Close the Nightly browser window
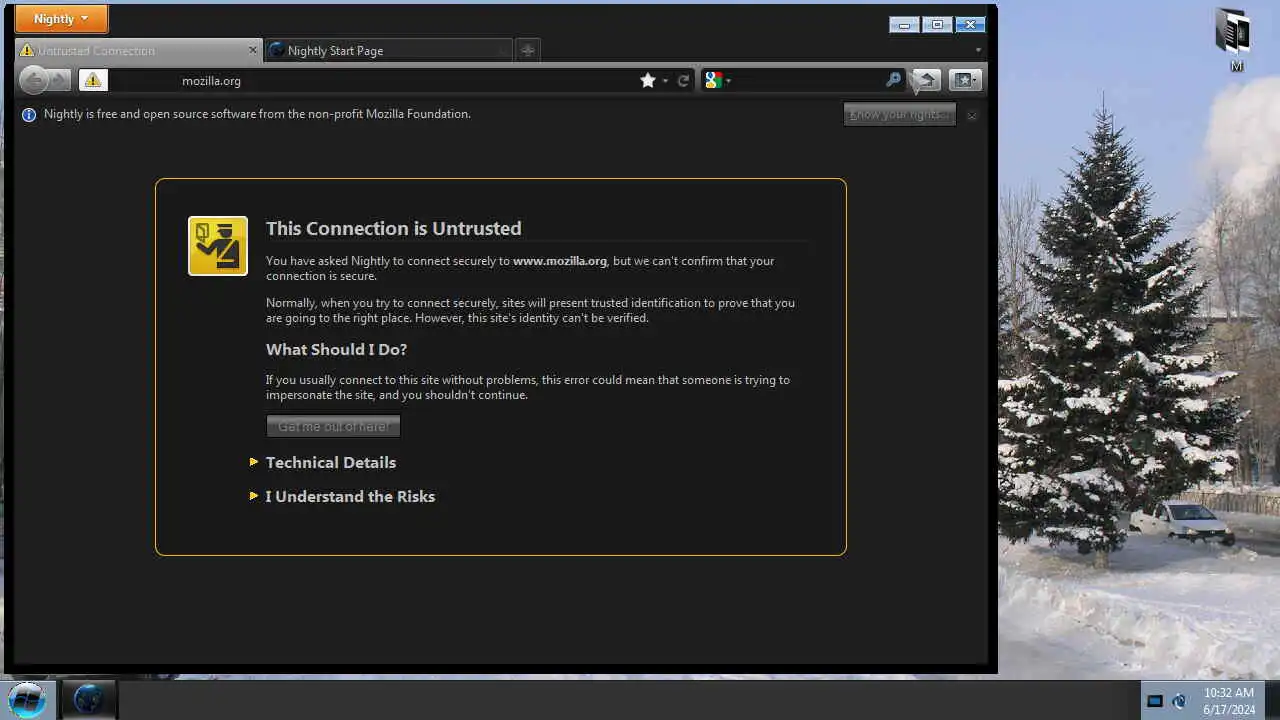Image resolution: width=1280 pixels, height=720 pixels. (970, 25)
